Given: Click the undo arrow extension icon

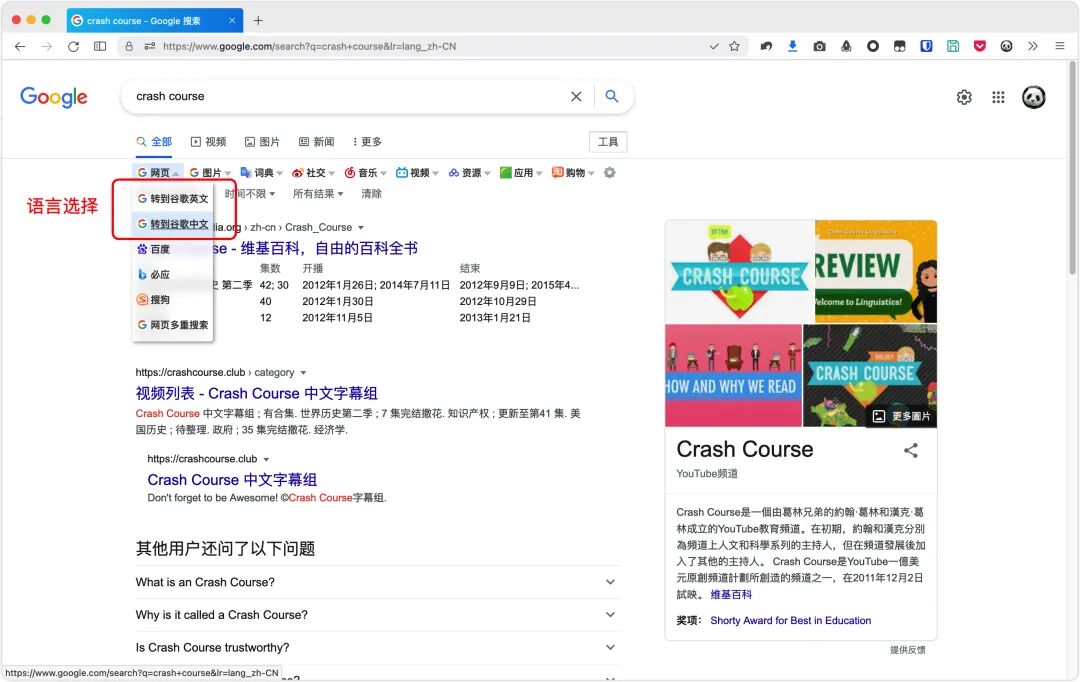Looking at the screenshot, I should 766,46.
